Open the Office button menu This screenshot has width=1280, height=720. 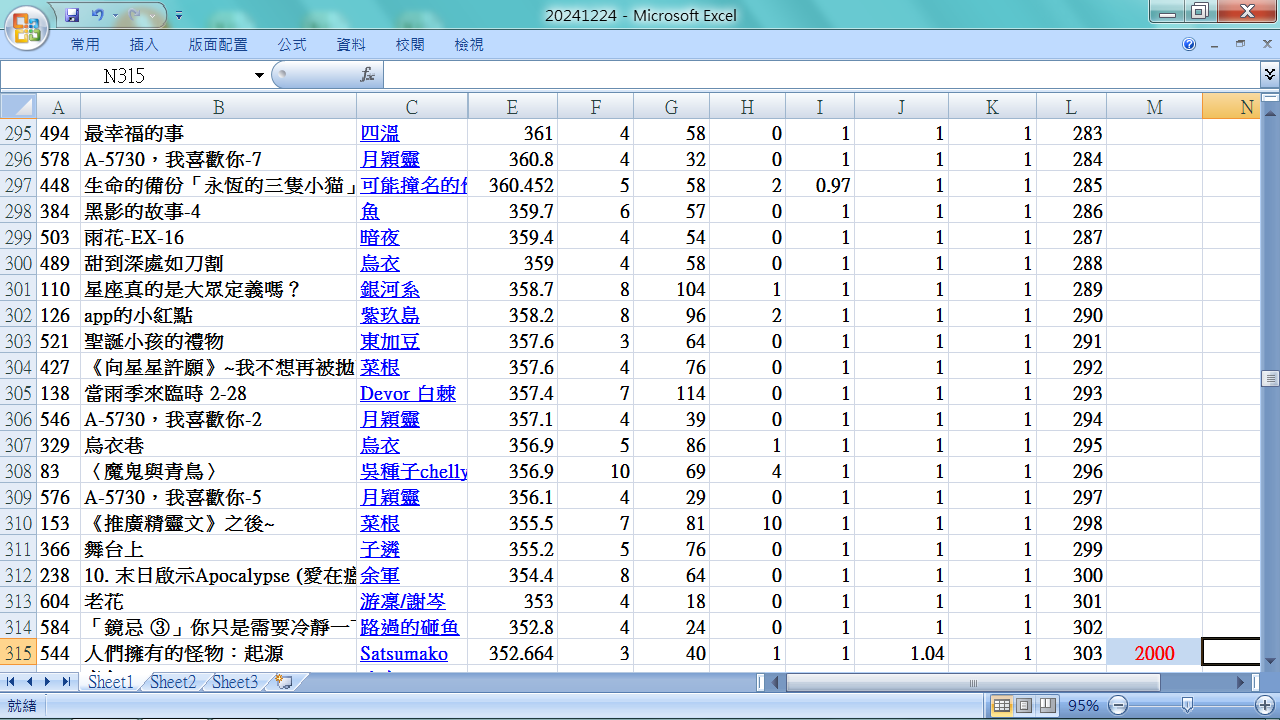point(27,26)
